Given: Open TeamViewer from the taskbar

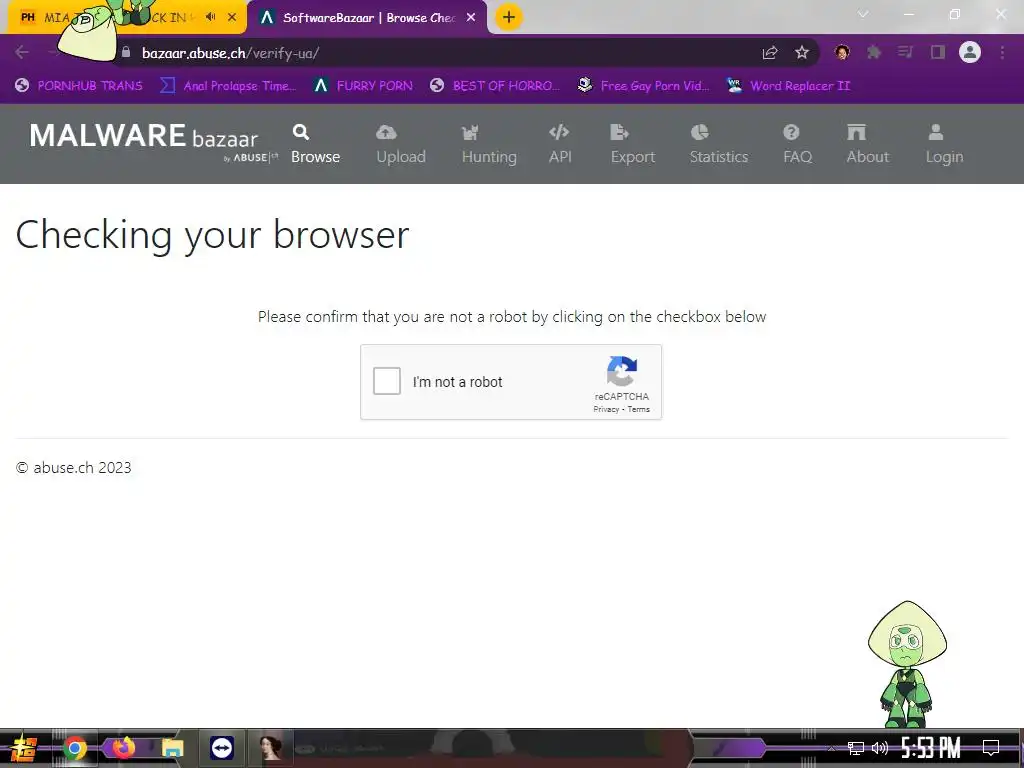Looking at the screenshot, I should tap(222, 748).
